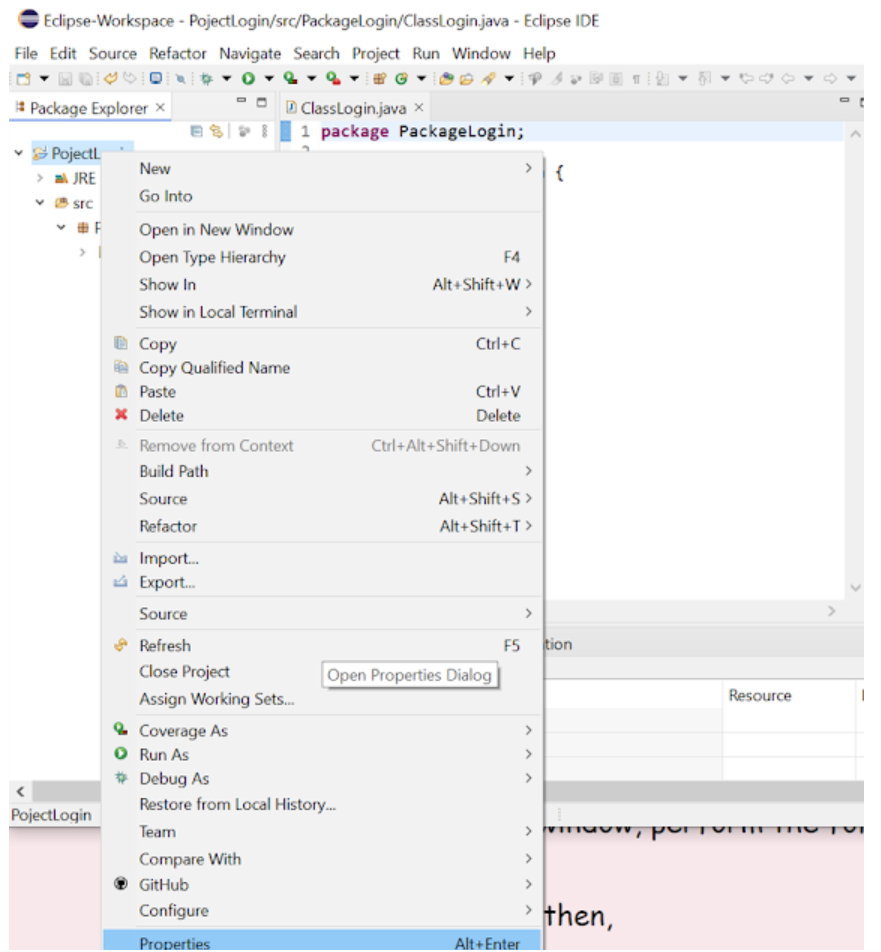Click the New Java Class toolbar icon
The width and height of the screenshot is (881, 952).
point(401,79)
